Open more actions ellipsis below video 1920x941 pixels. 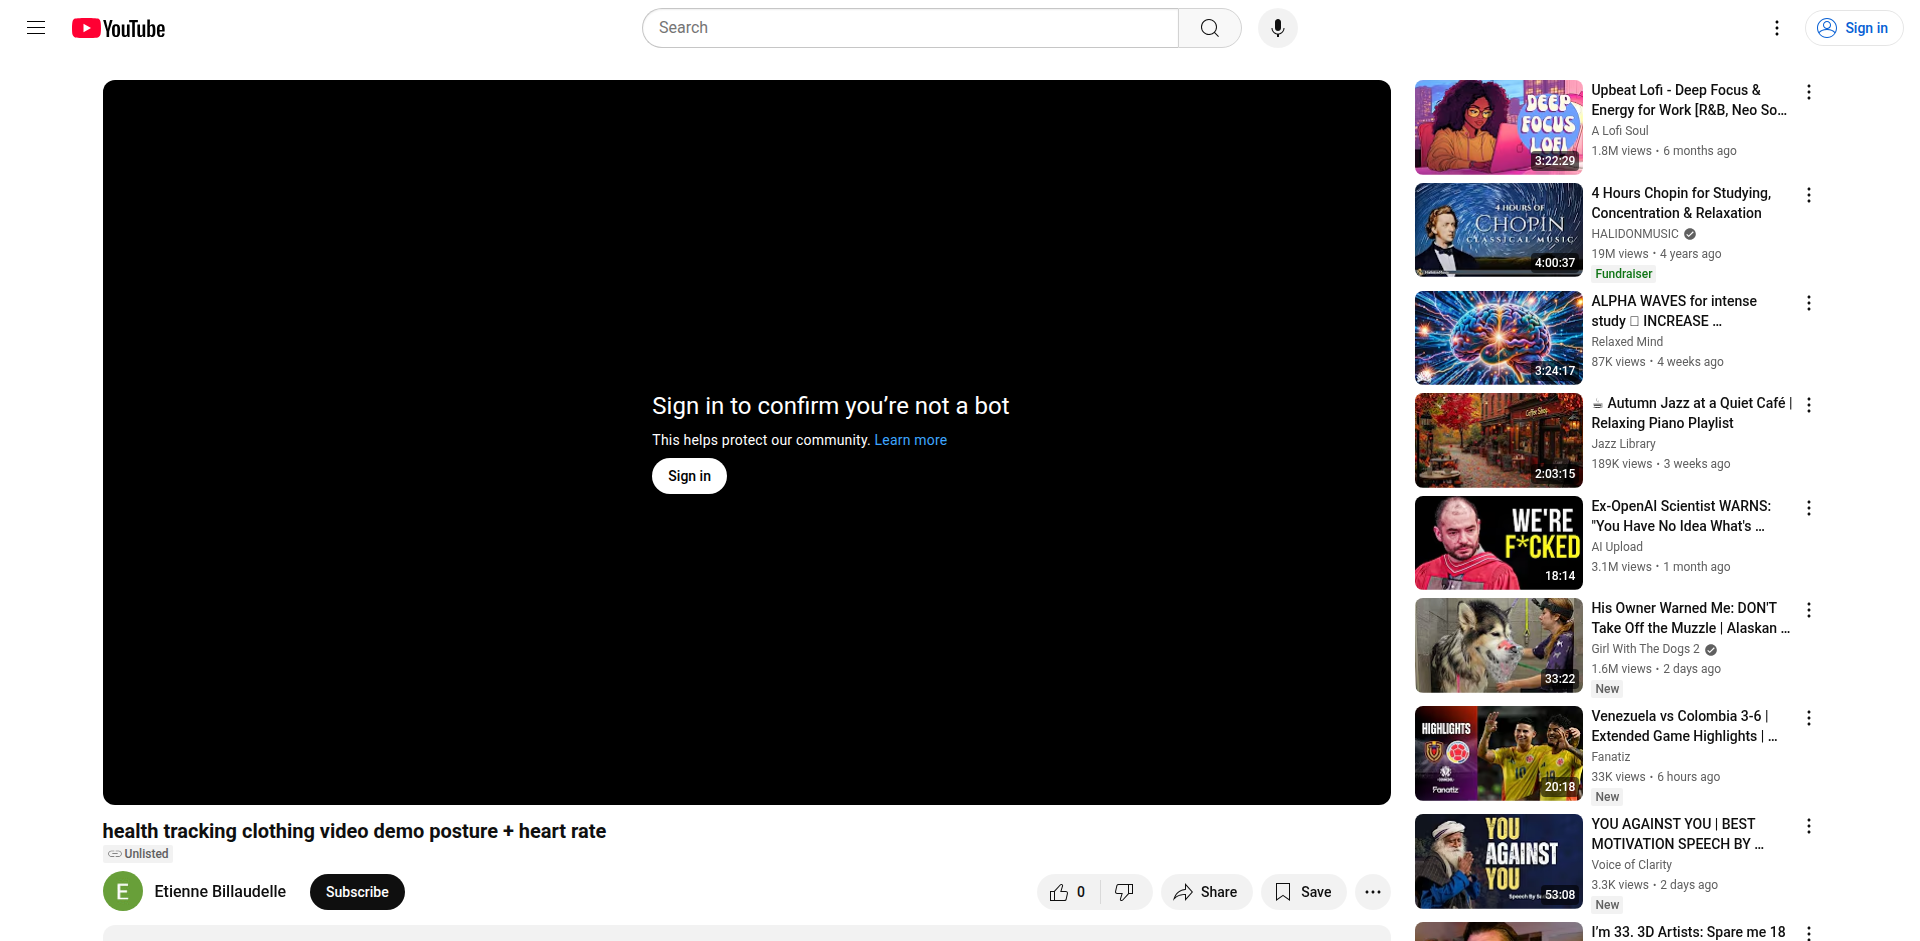[x=1372, y=892]
